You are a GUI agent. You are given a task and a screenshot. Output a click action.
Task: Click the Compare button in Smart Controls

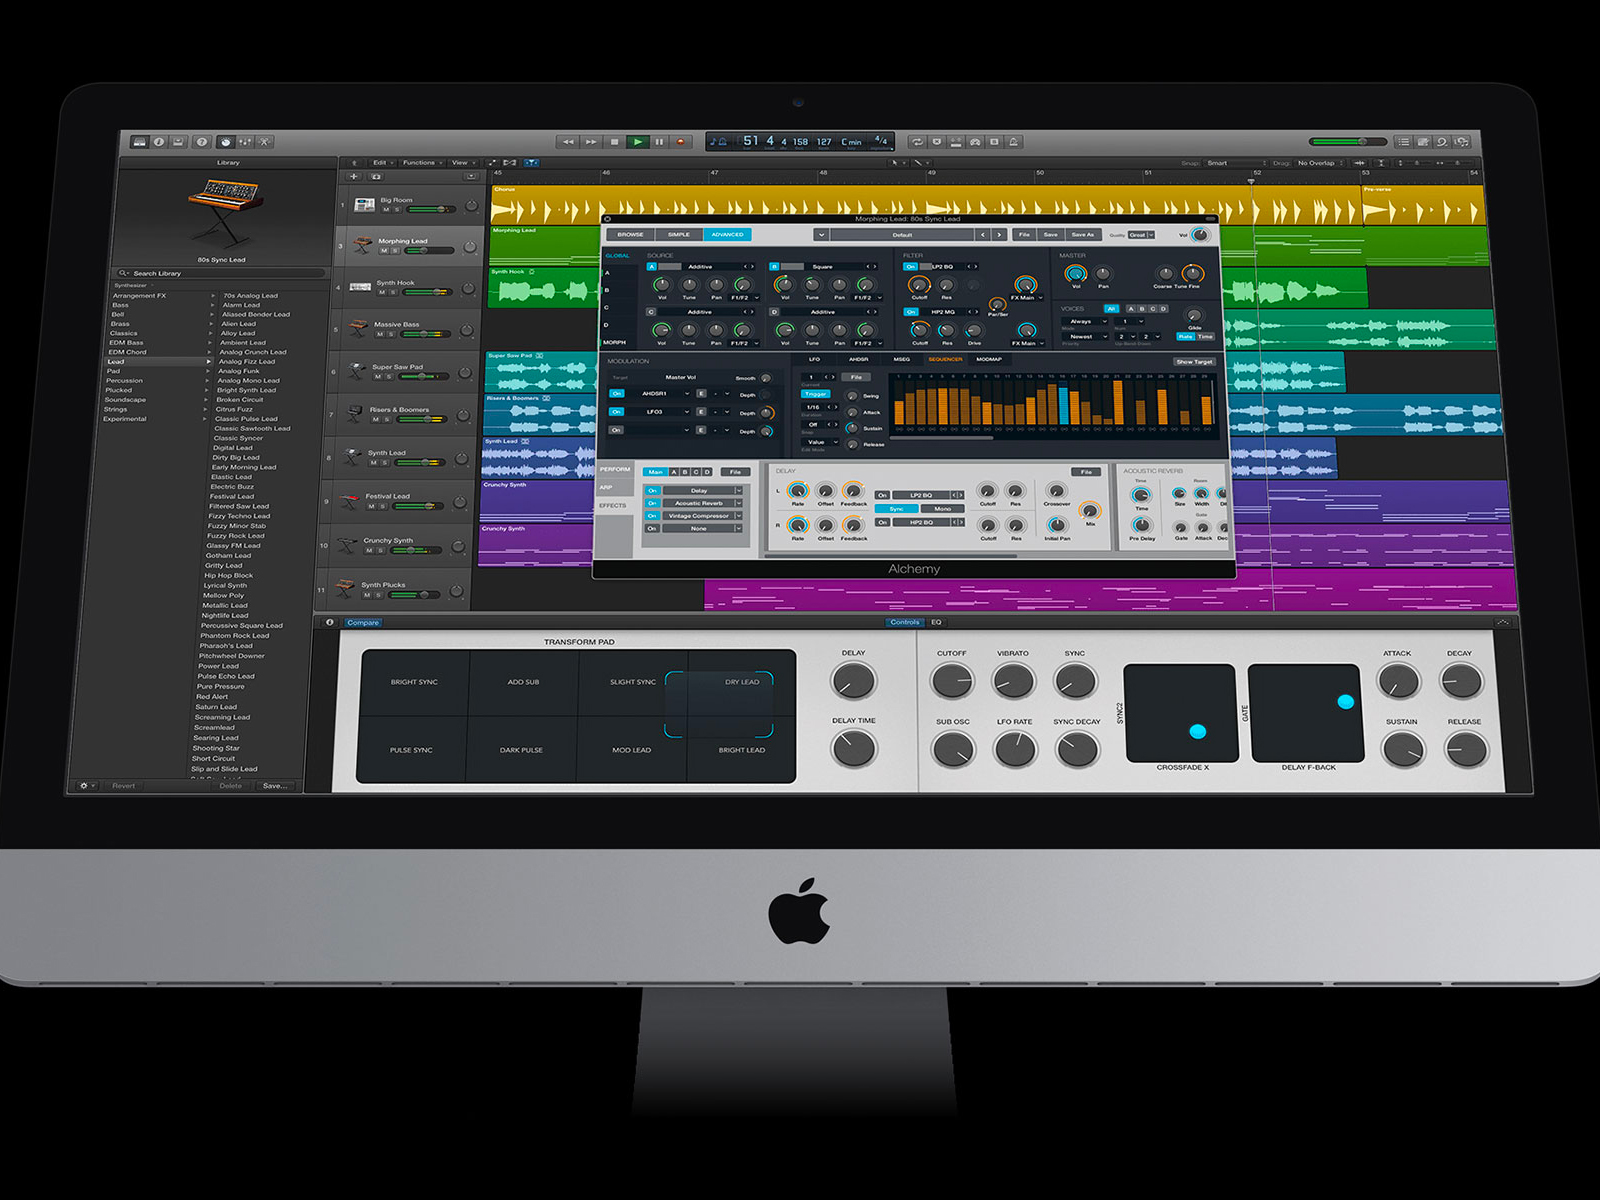(363, 622)
